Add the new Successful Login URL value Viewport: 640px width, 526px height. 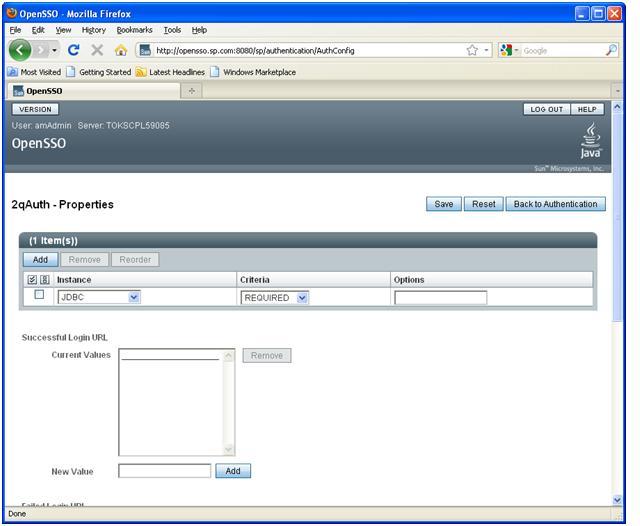tap(233, 471)
